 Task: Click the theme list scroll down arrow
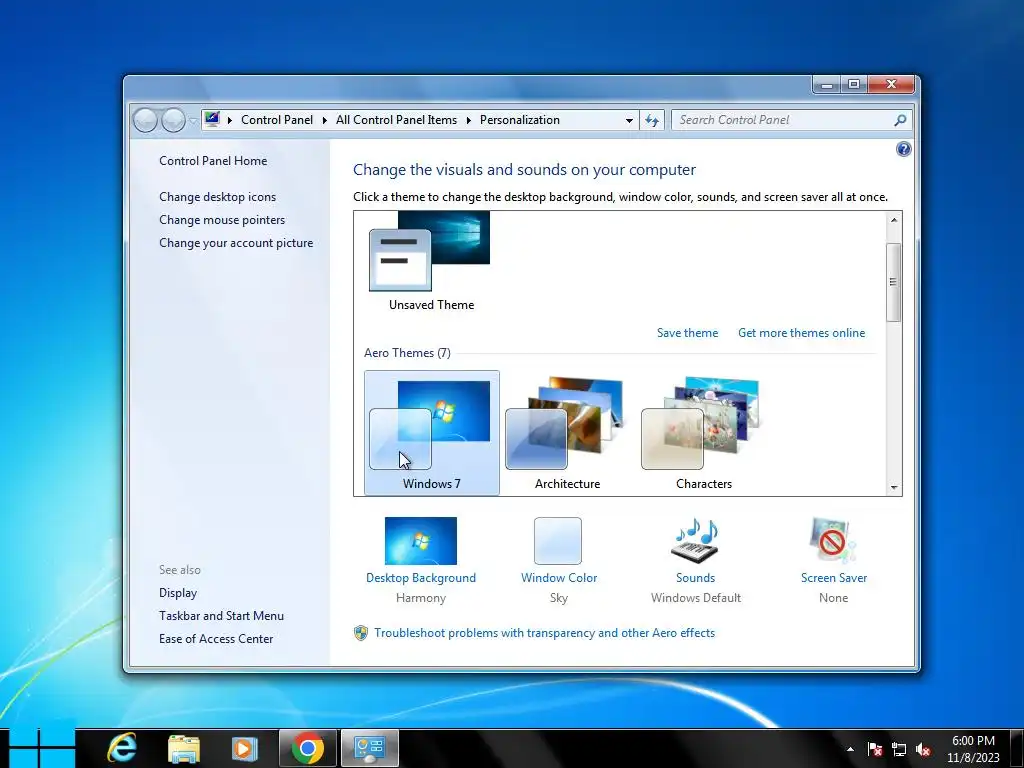click(894, 487)
